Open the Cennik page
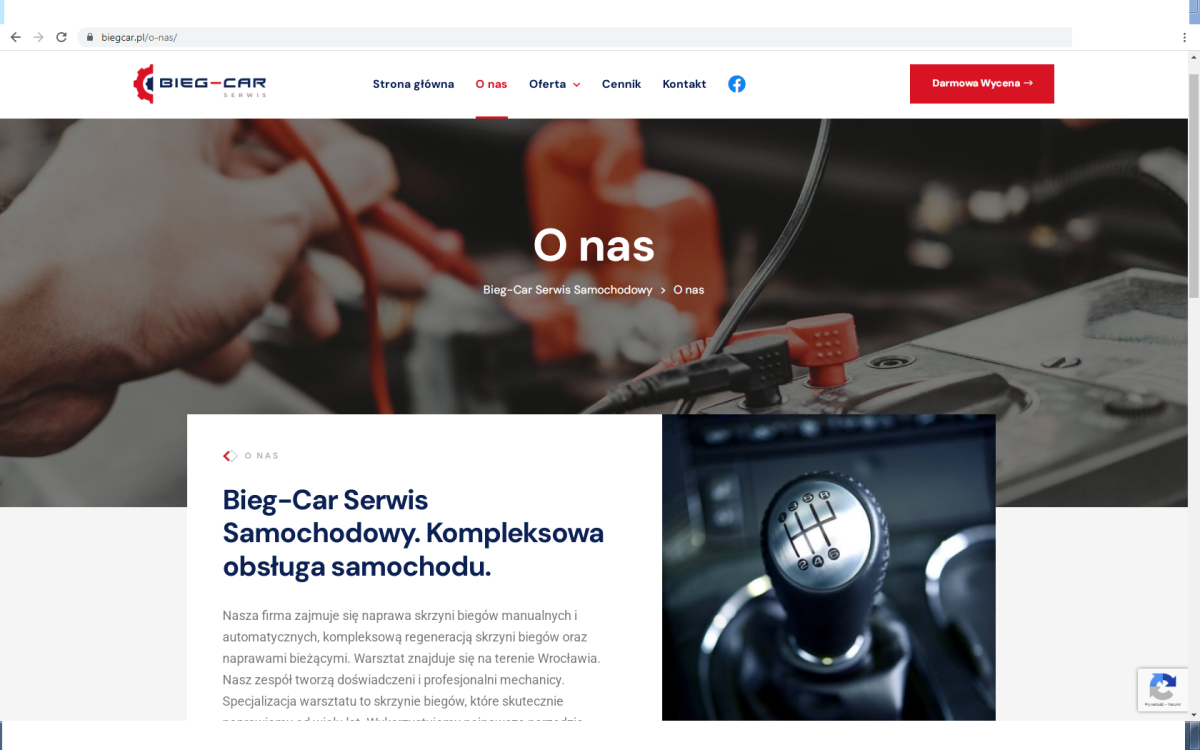The height and width of the screenshot is (750, 1200). (x=621, y=84)
